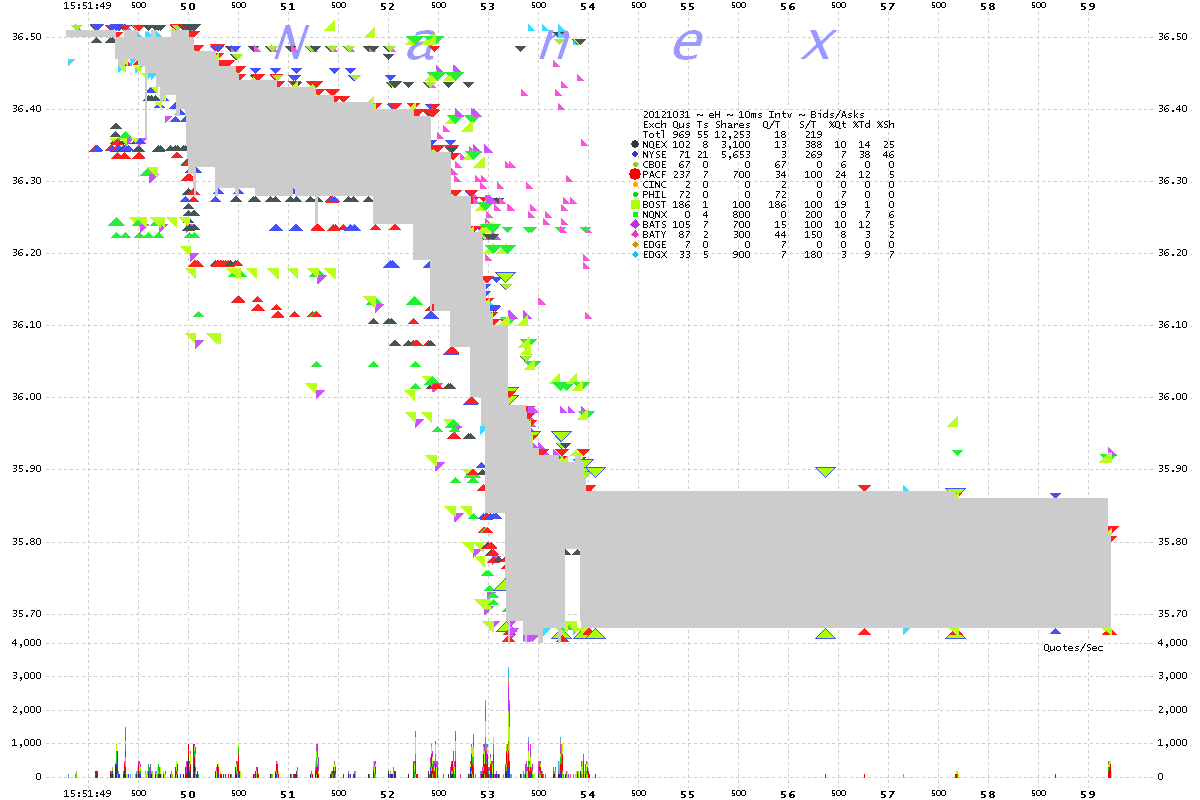Image resolution: width=1200 pixels, height=800 pixels.
Task: Click the blue NYSE legend diamond
Action: pyautogui.click(x=635, y=155)
